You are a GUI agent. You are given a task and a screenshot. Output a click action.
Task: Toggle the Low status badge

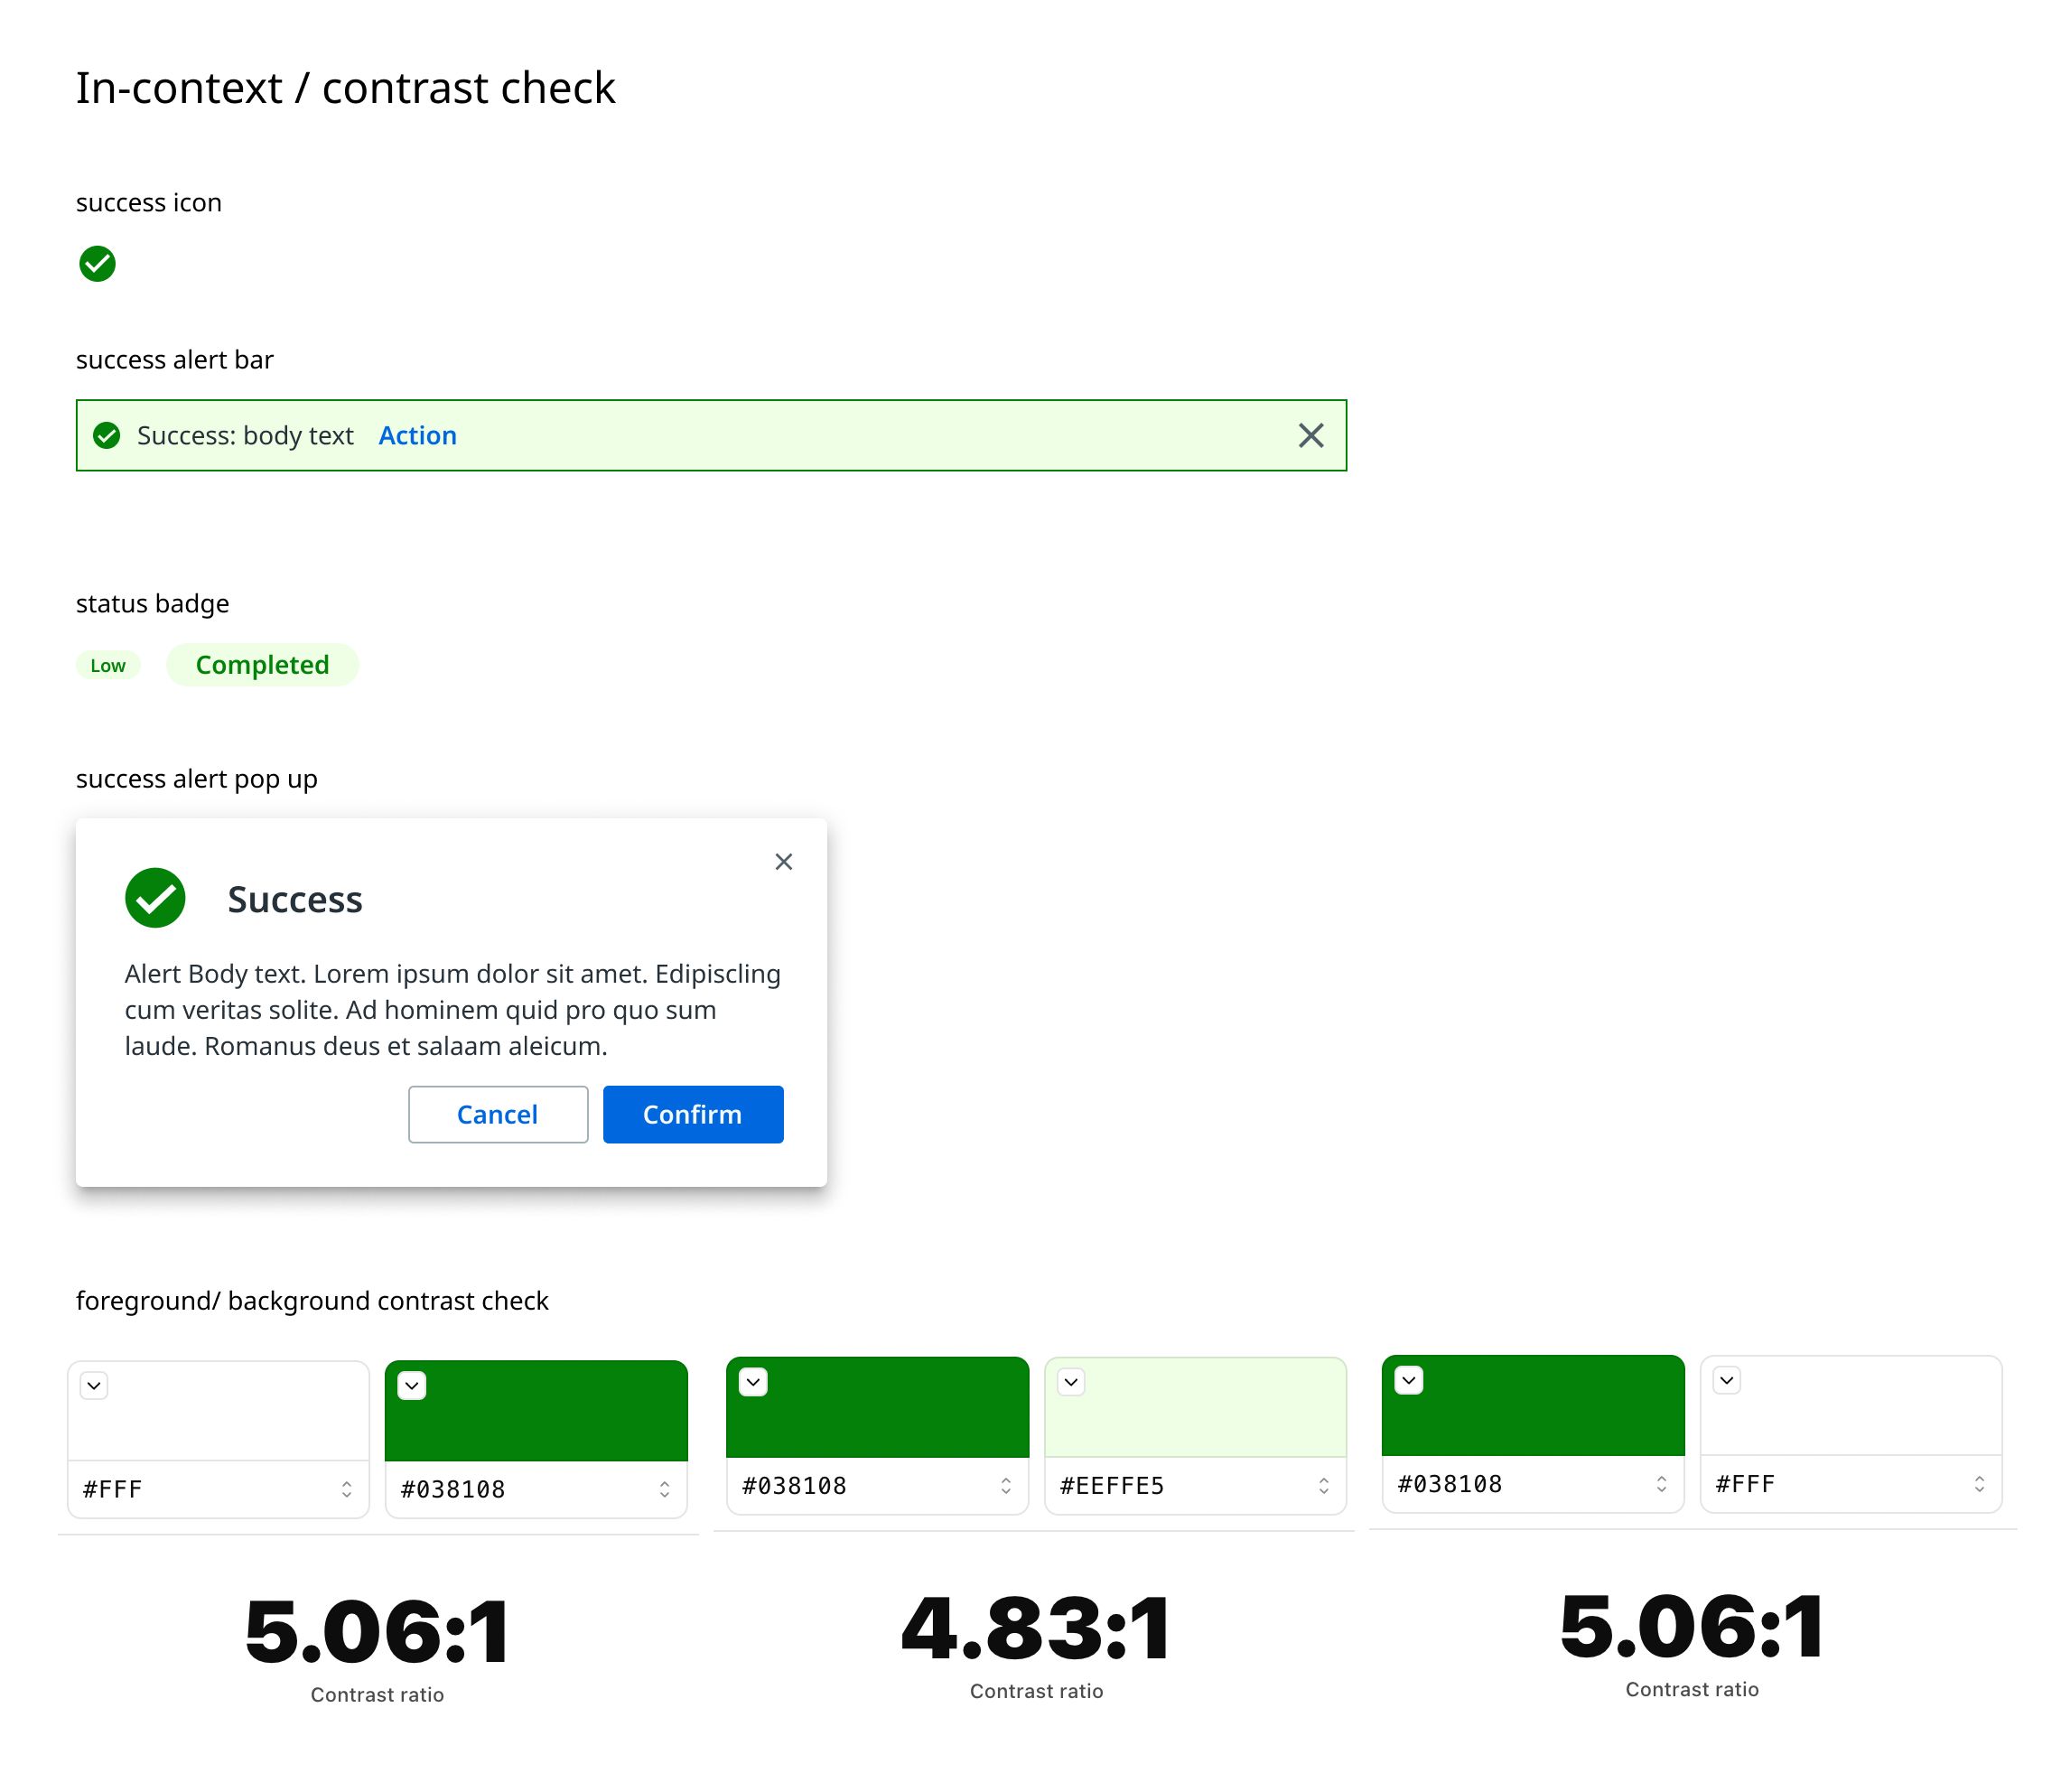108,667
